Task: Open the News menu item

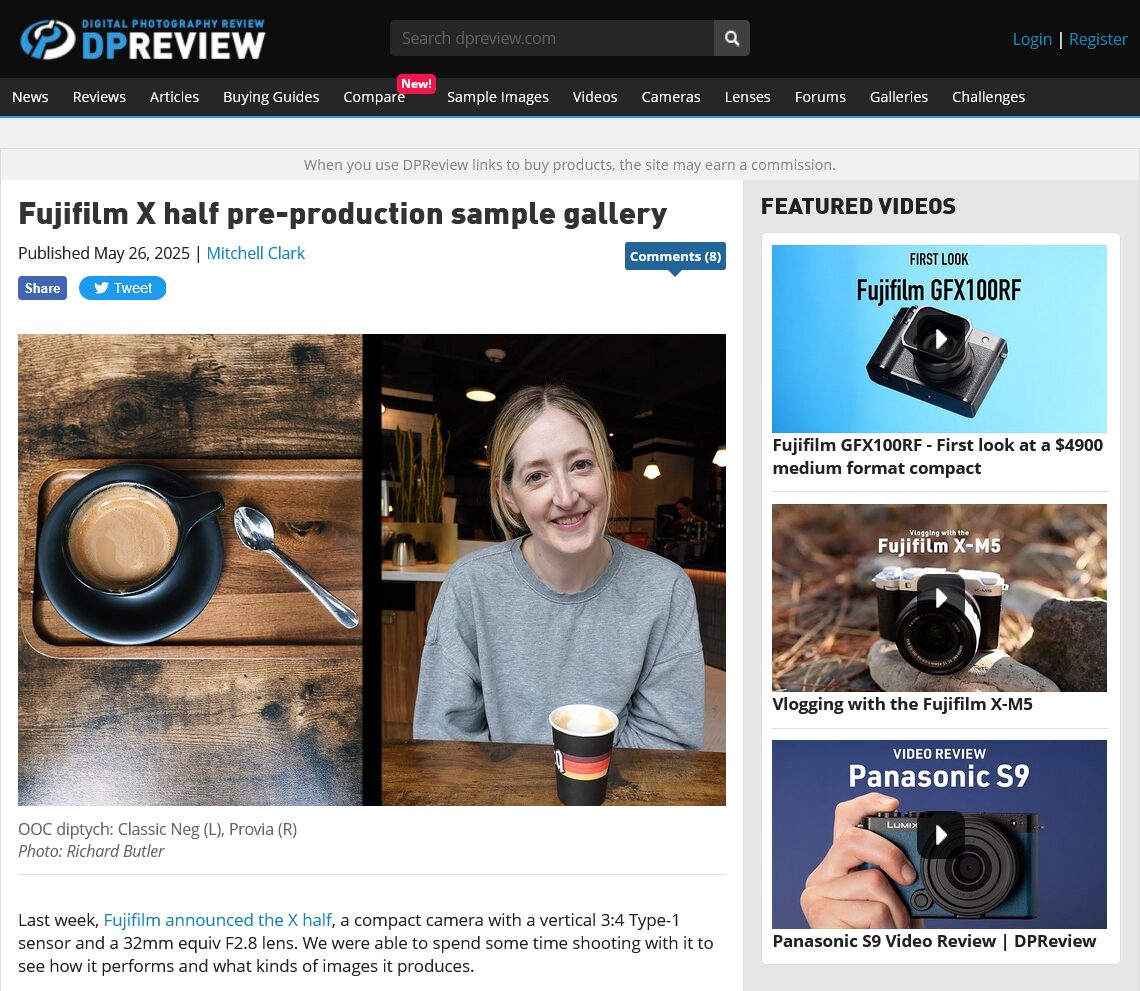Action: click(30, 97)
